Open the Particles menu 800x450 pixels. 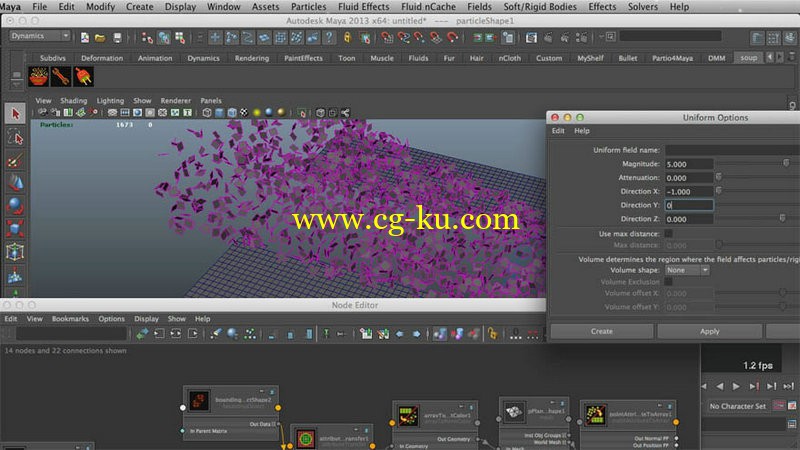click(x=308, y=7)
